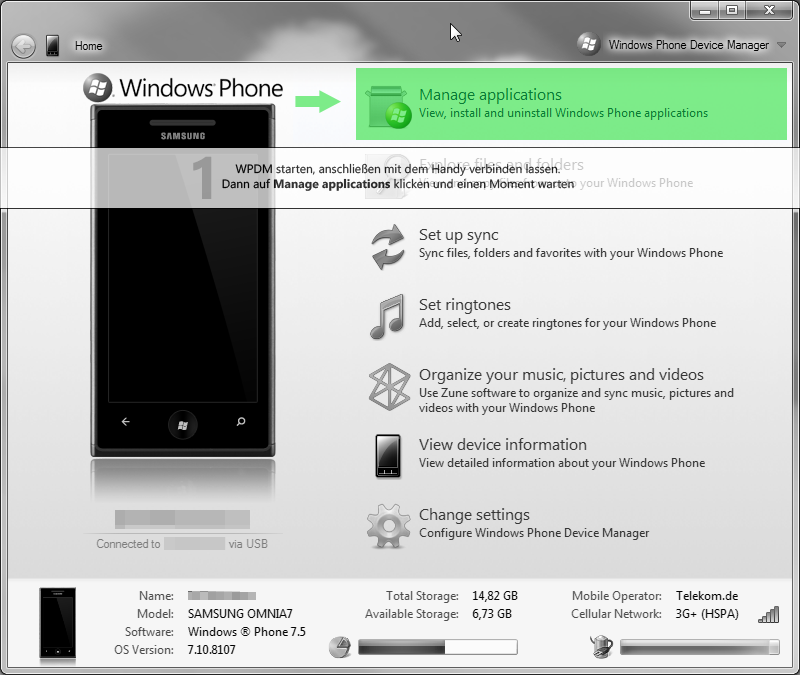Click the Samsung phone image screen
Image resolution: width=800 pixels, height=675 pixels.
183,278
